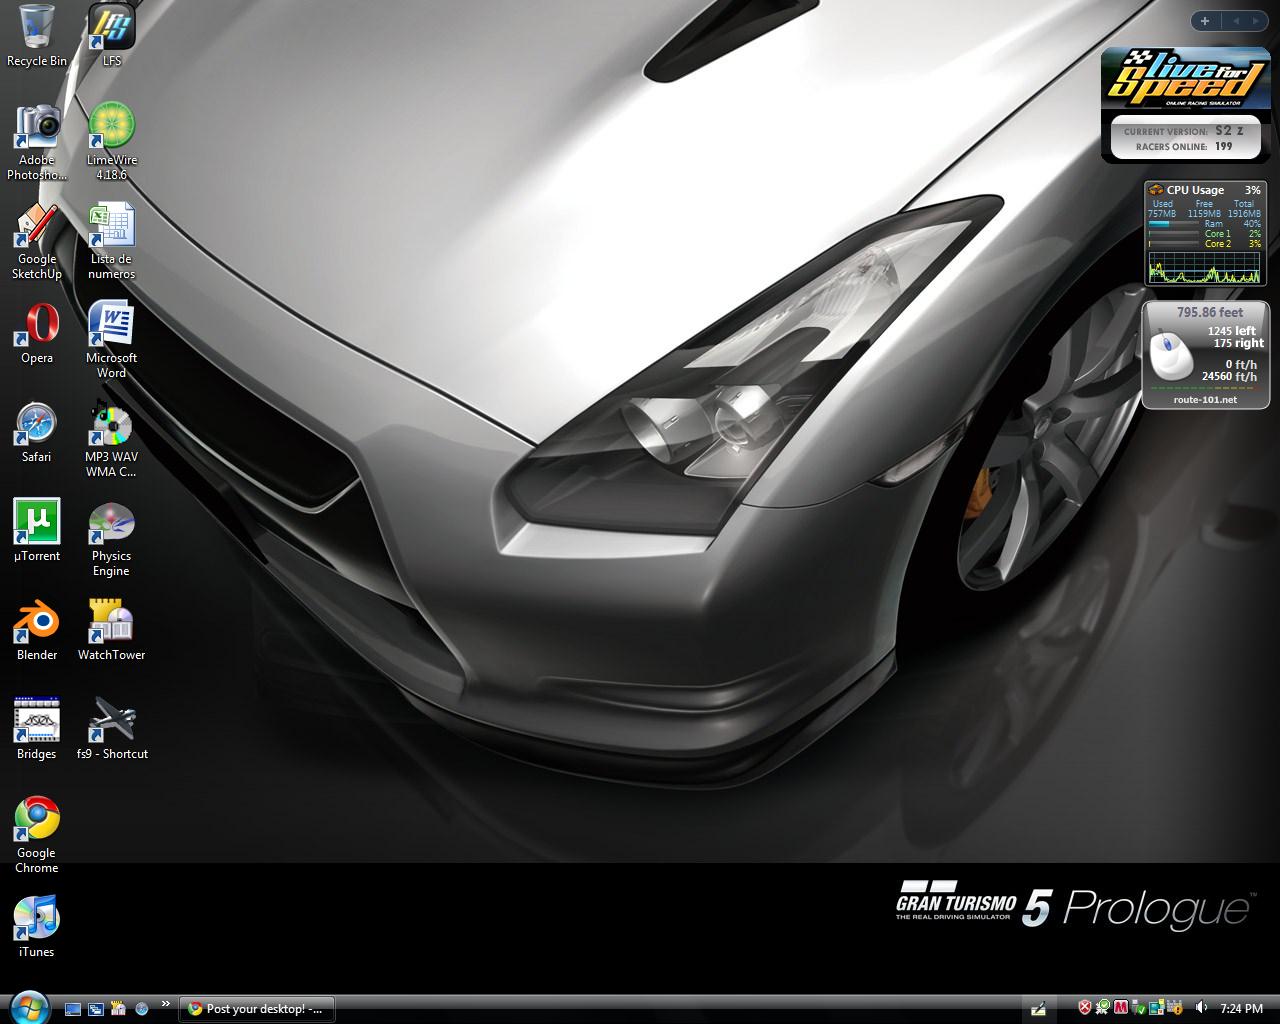Screen dimensions: 1280x1024
Task: Select the Physics Engine shortcut
Action: [112, 538]
